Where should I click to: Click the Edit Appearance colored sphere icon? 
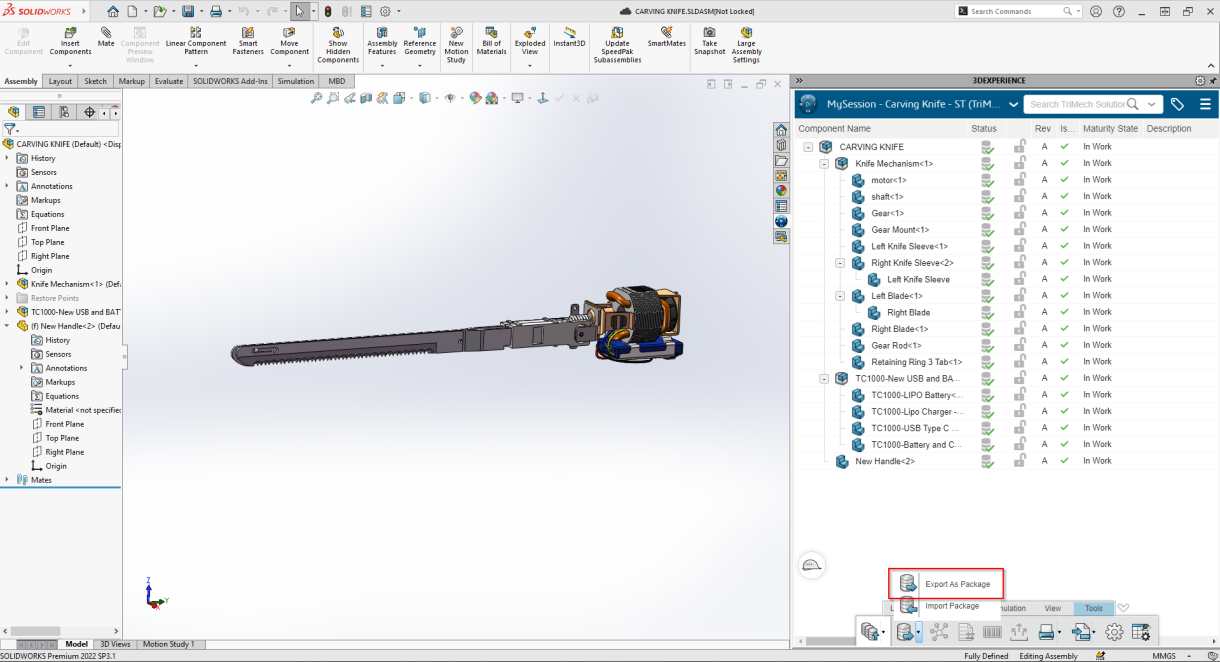[476, 98]
